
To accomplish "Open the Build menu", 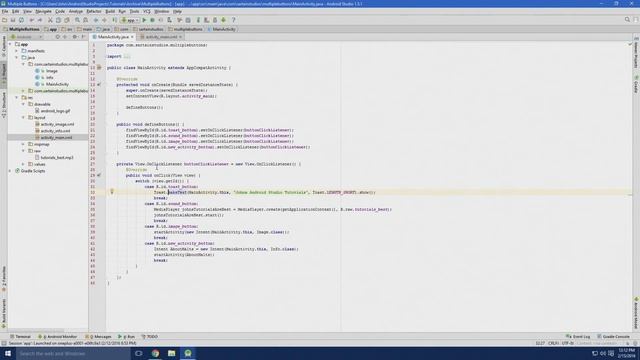I will click(x=110, y=11).
